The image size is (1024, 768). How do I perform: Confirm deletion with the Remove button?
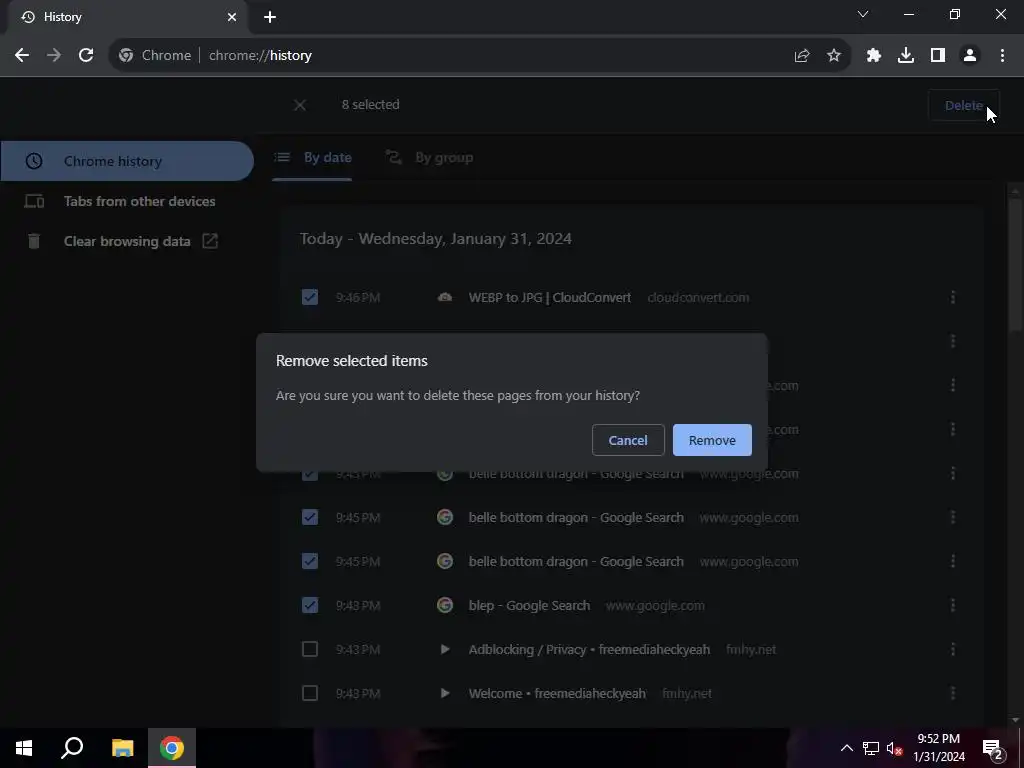click(712, 440)
